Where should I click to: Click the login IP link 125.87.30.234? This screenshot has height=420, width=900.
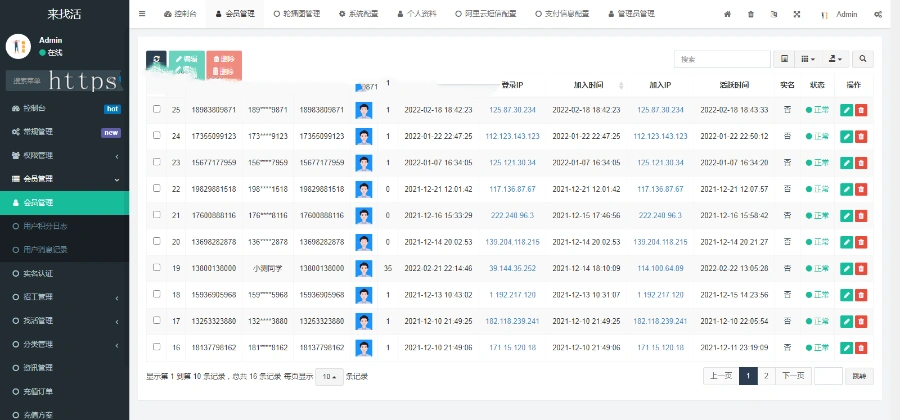(x=512, y=110)
